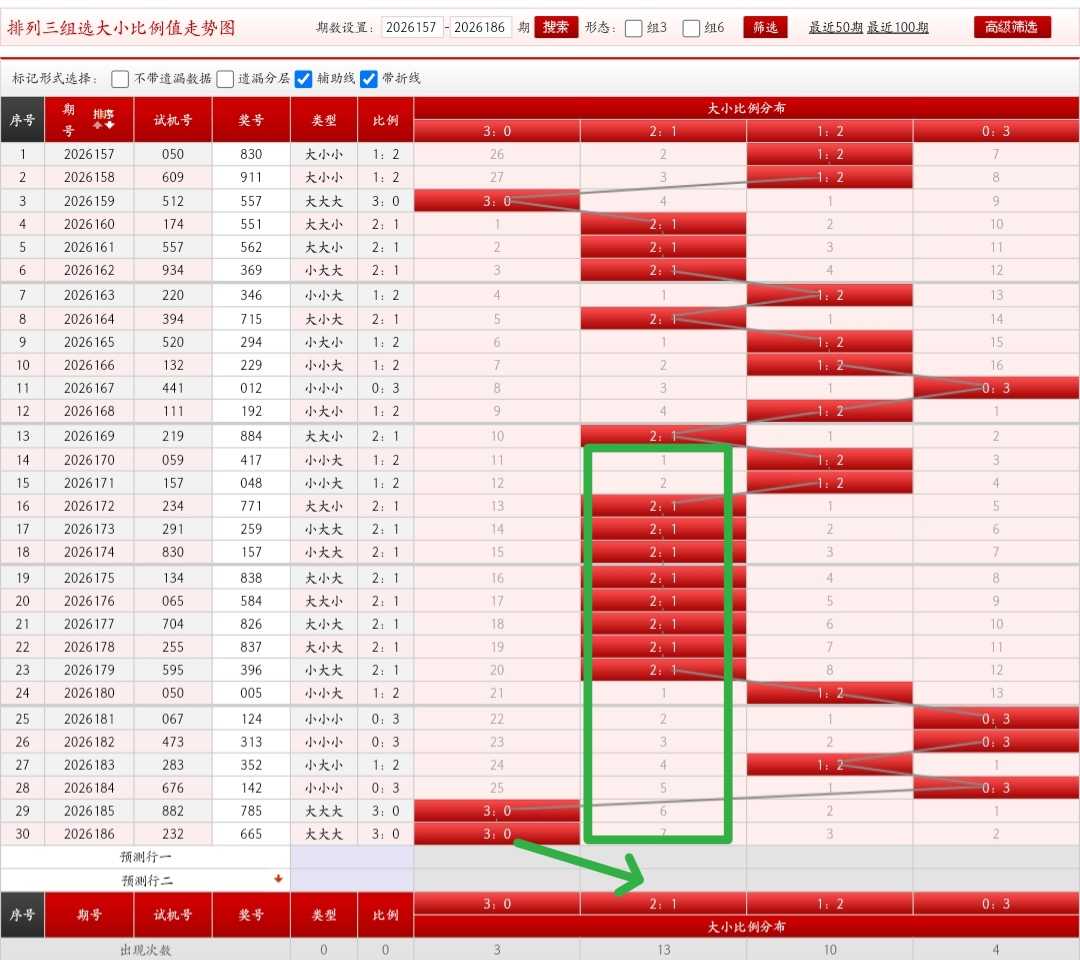Click the red 搜索 button
Screen dimensions: 1080x960
click(556, 28)
